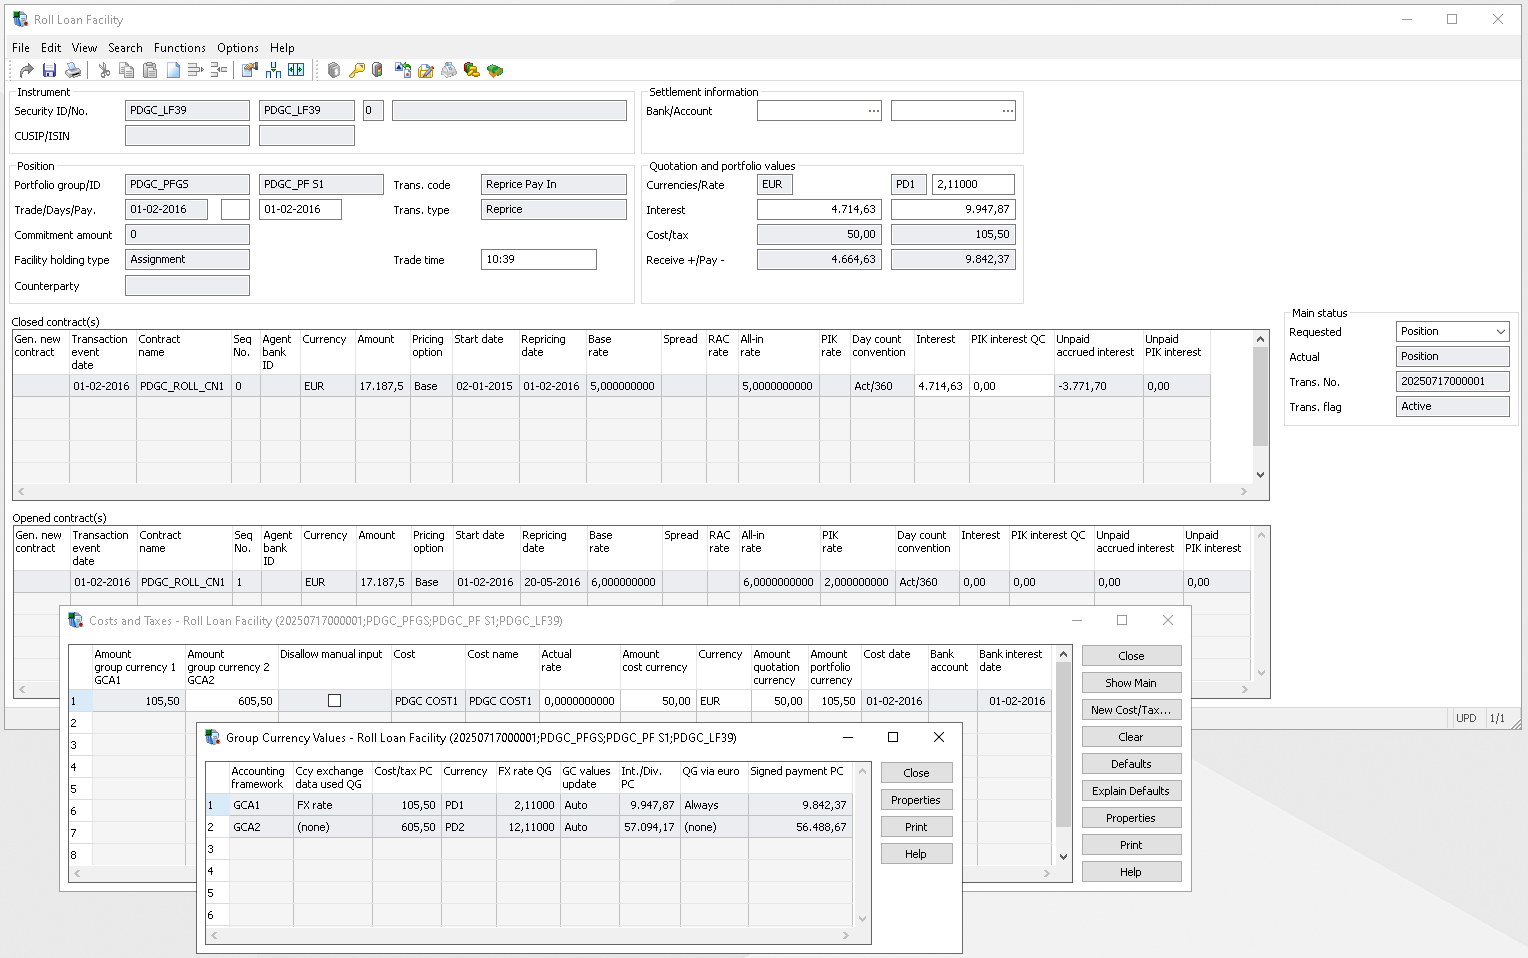This screenshot has width=1528, height=958.
Task: Click the Save disk icon in toolbar
Action: click(49, 70)
